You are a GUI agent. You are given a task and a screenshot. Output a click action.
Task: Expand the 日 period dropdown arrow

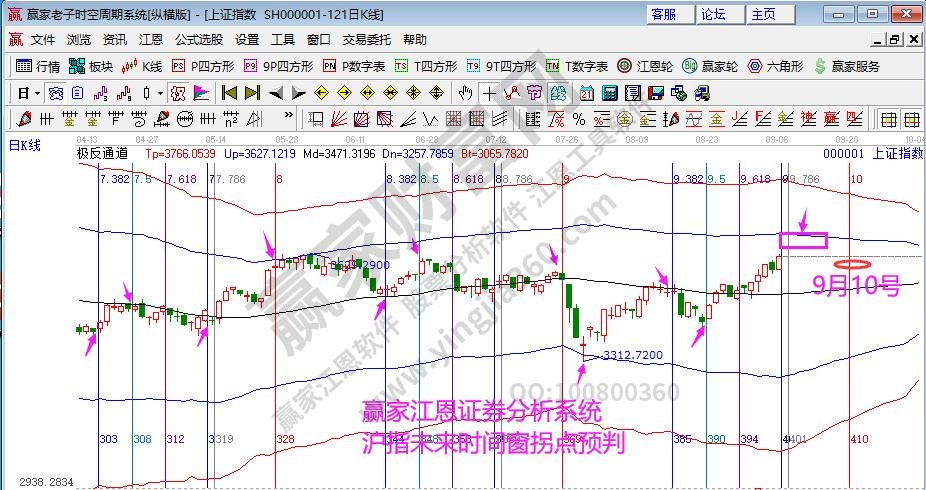(x=37, y=93)
